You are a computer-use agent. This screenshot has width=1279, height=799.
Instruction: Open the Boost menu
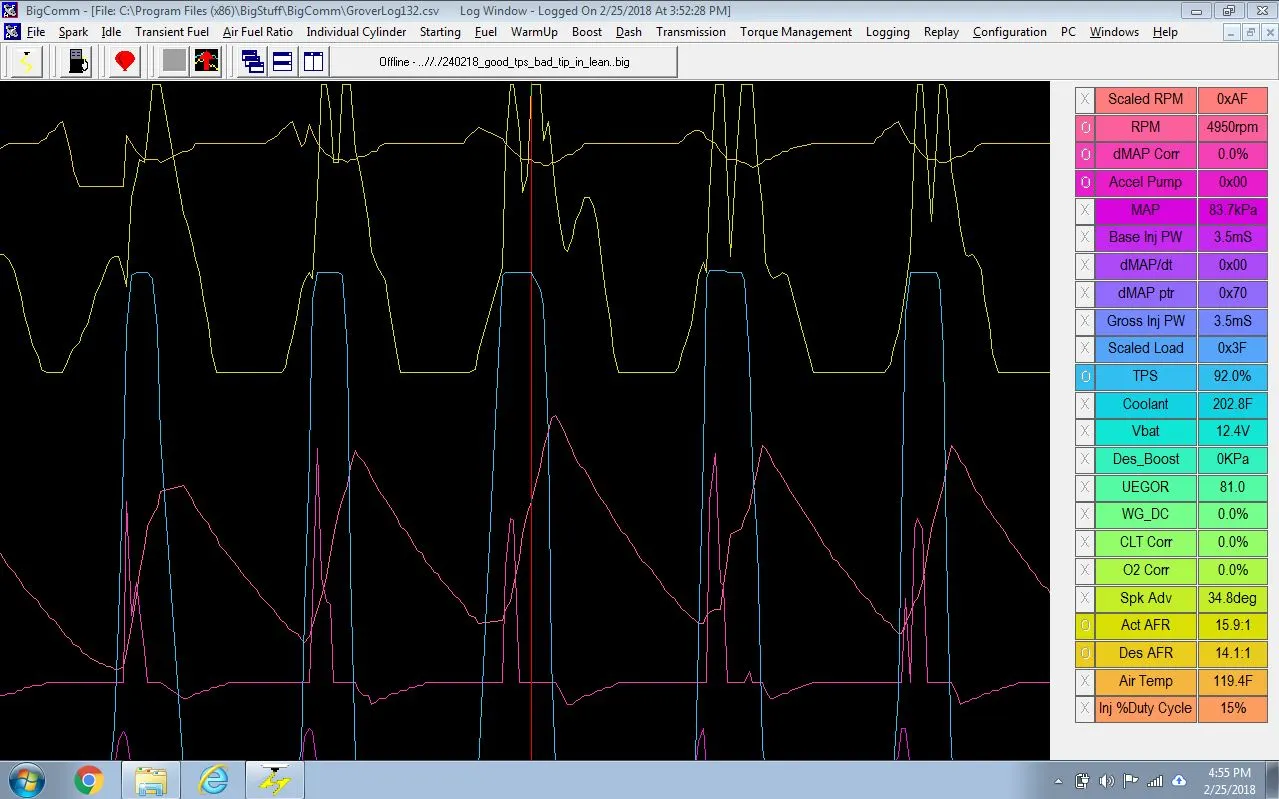[587, 32]
